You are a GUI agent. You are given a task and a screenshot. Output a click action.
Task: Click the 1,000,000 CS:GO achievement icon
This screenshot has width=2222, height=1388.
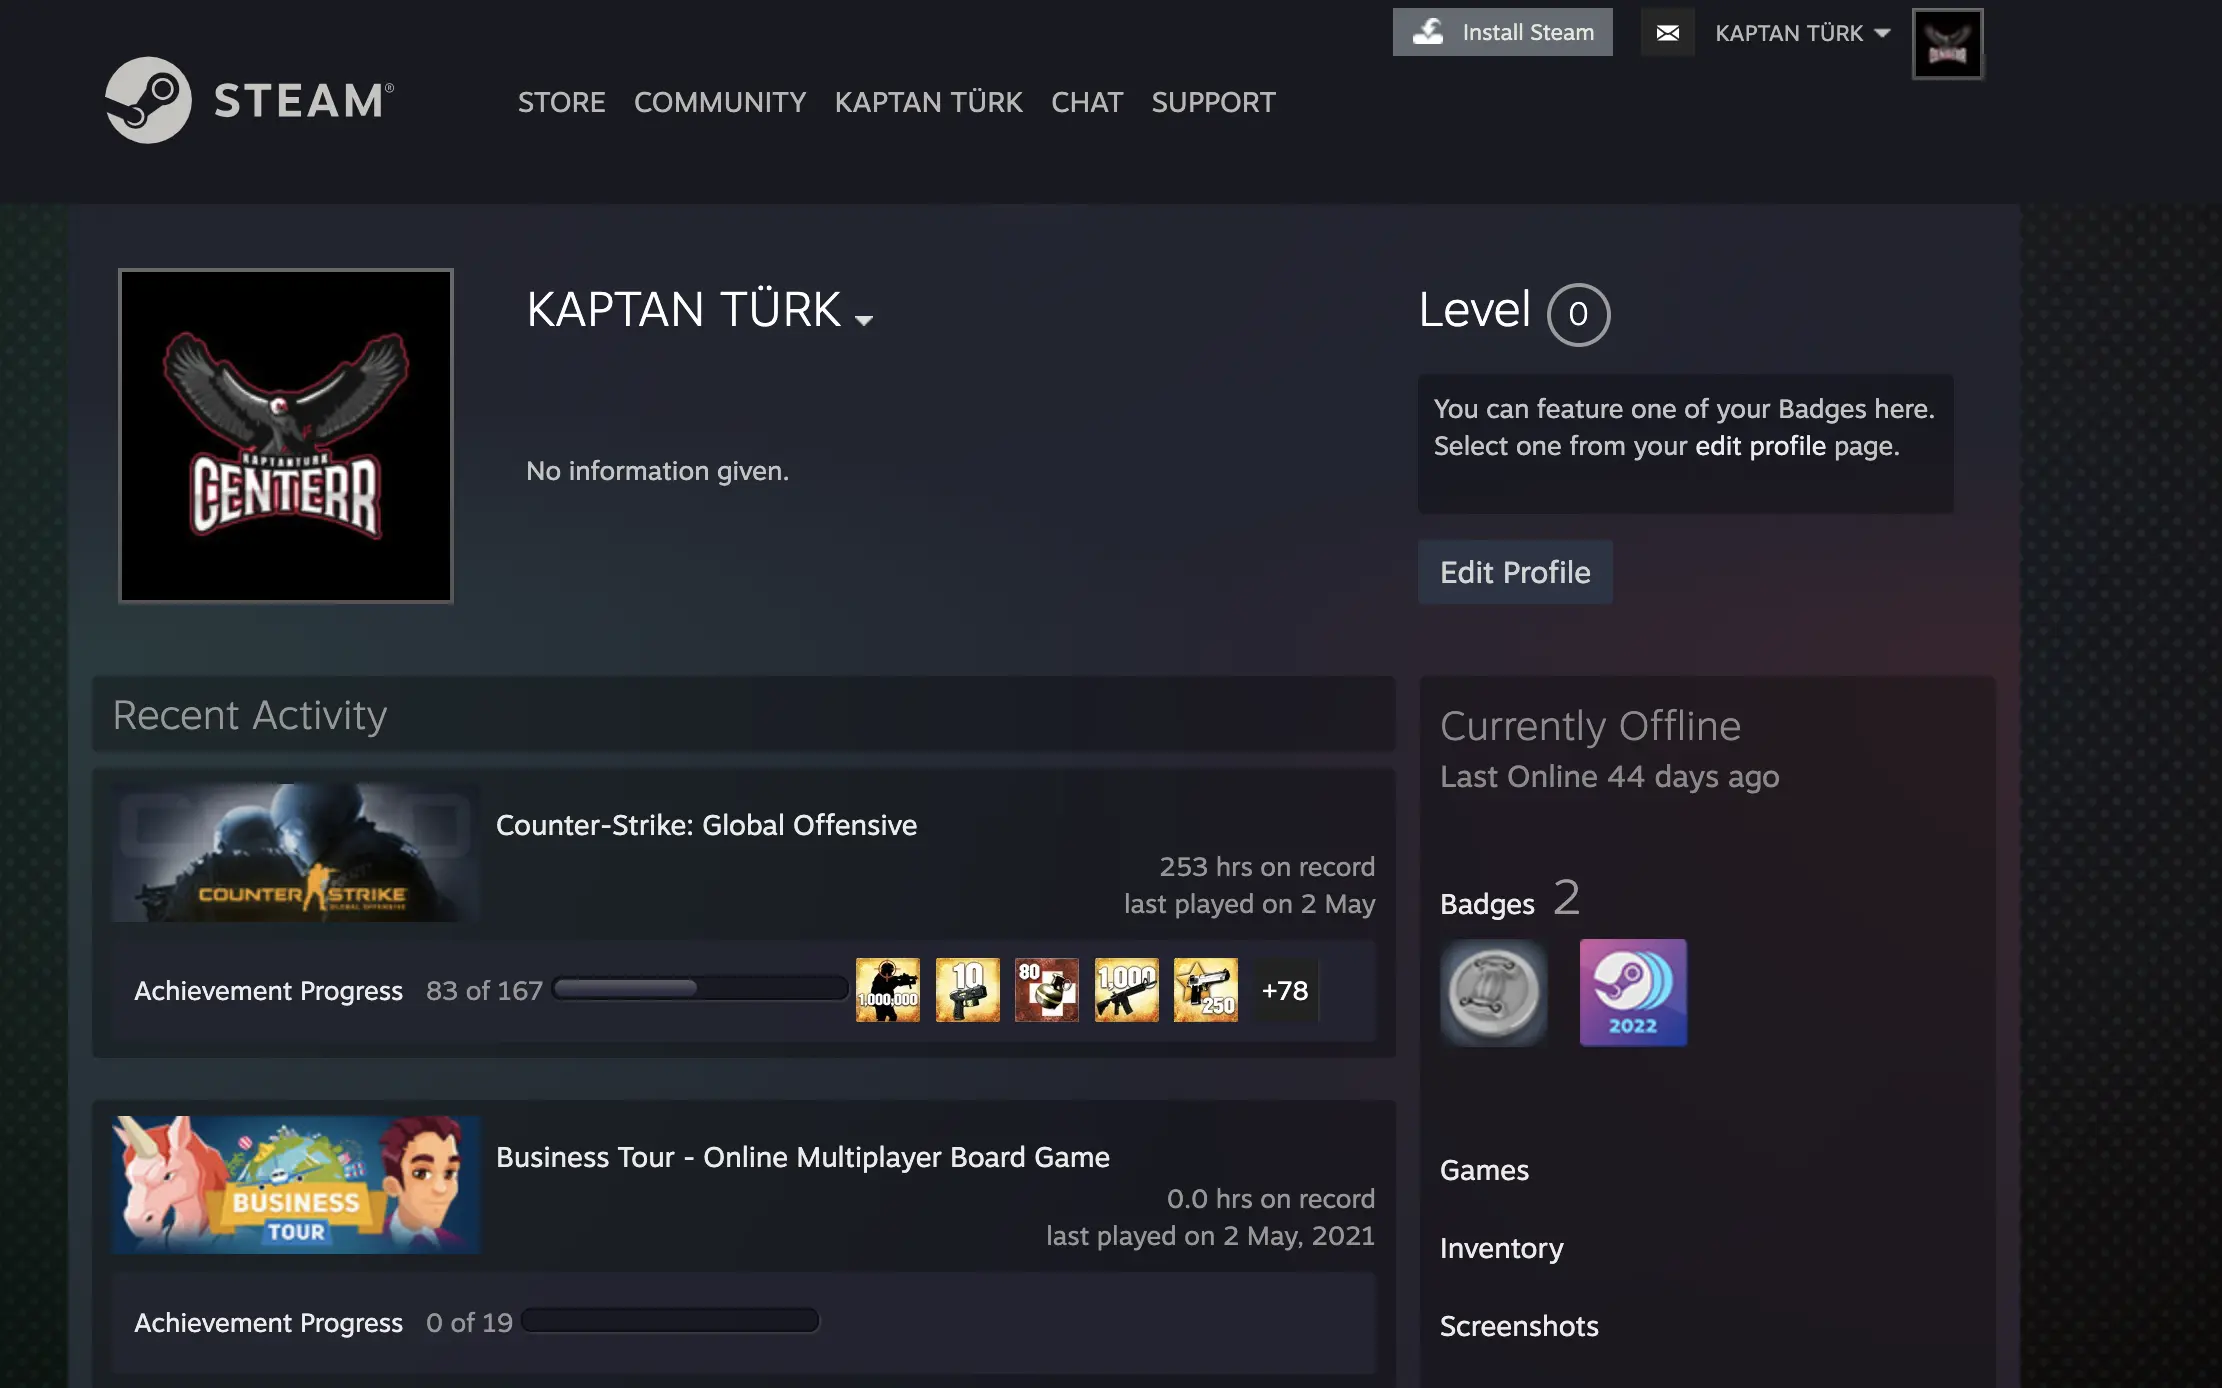pyautogui.click(x=888, y=990)
